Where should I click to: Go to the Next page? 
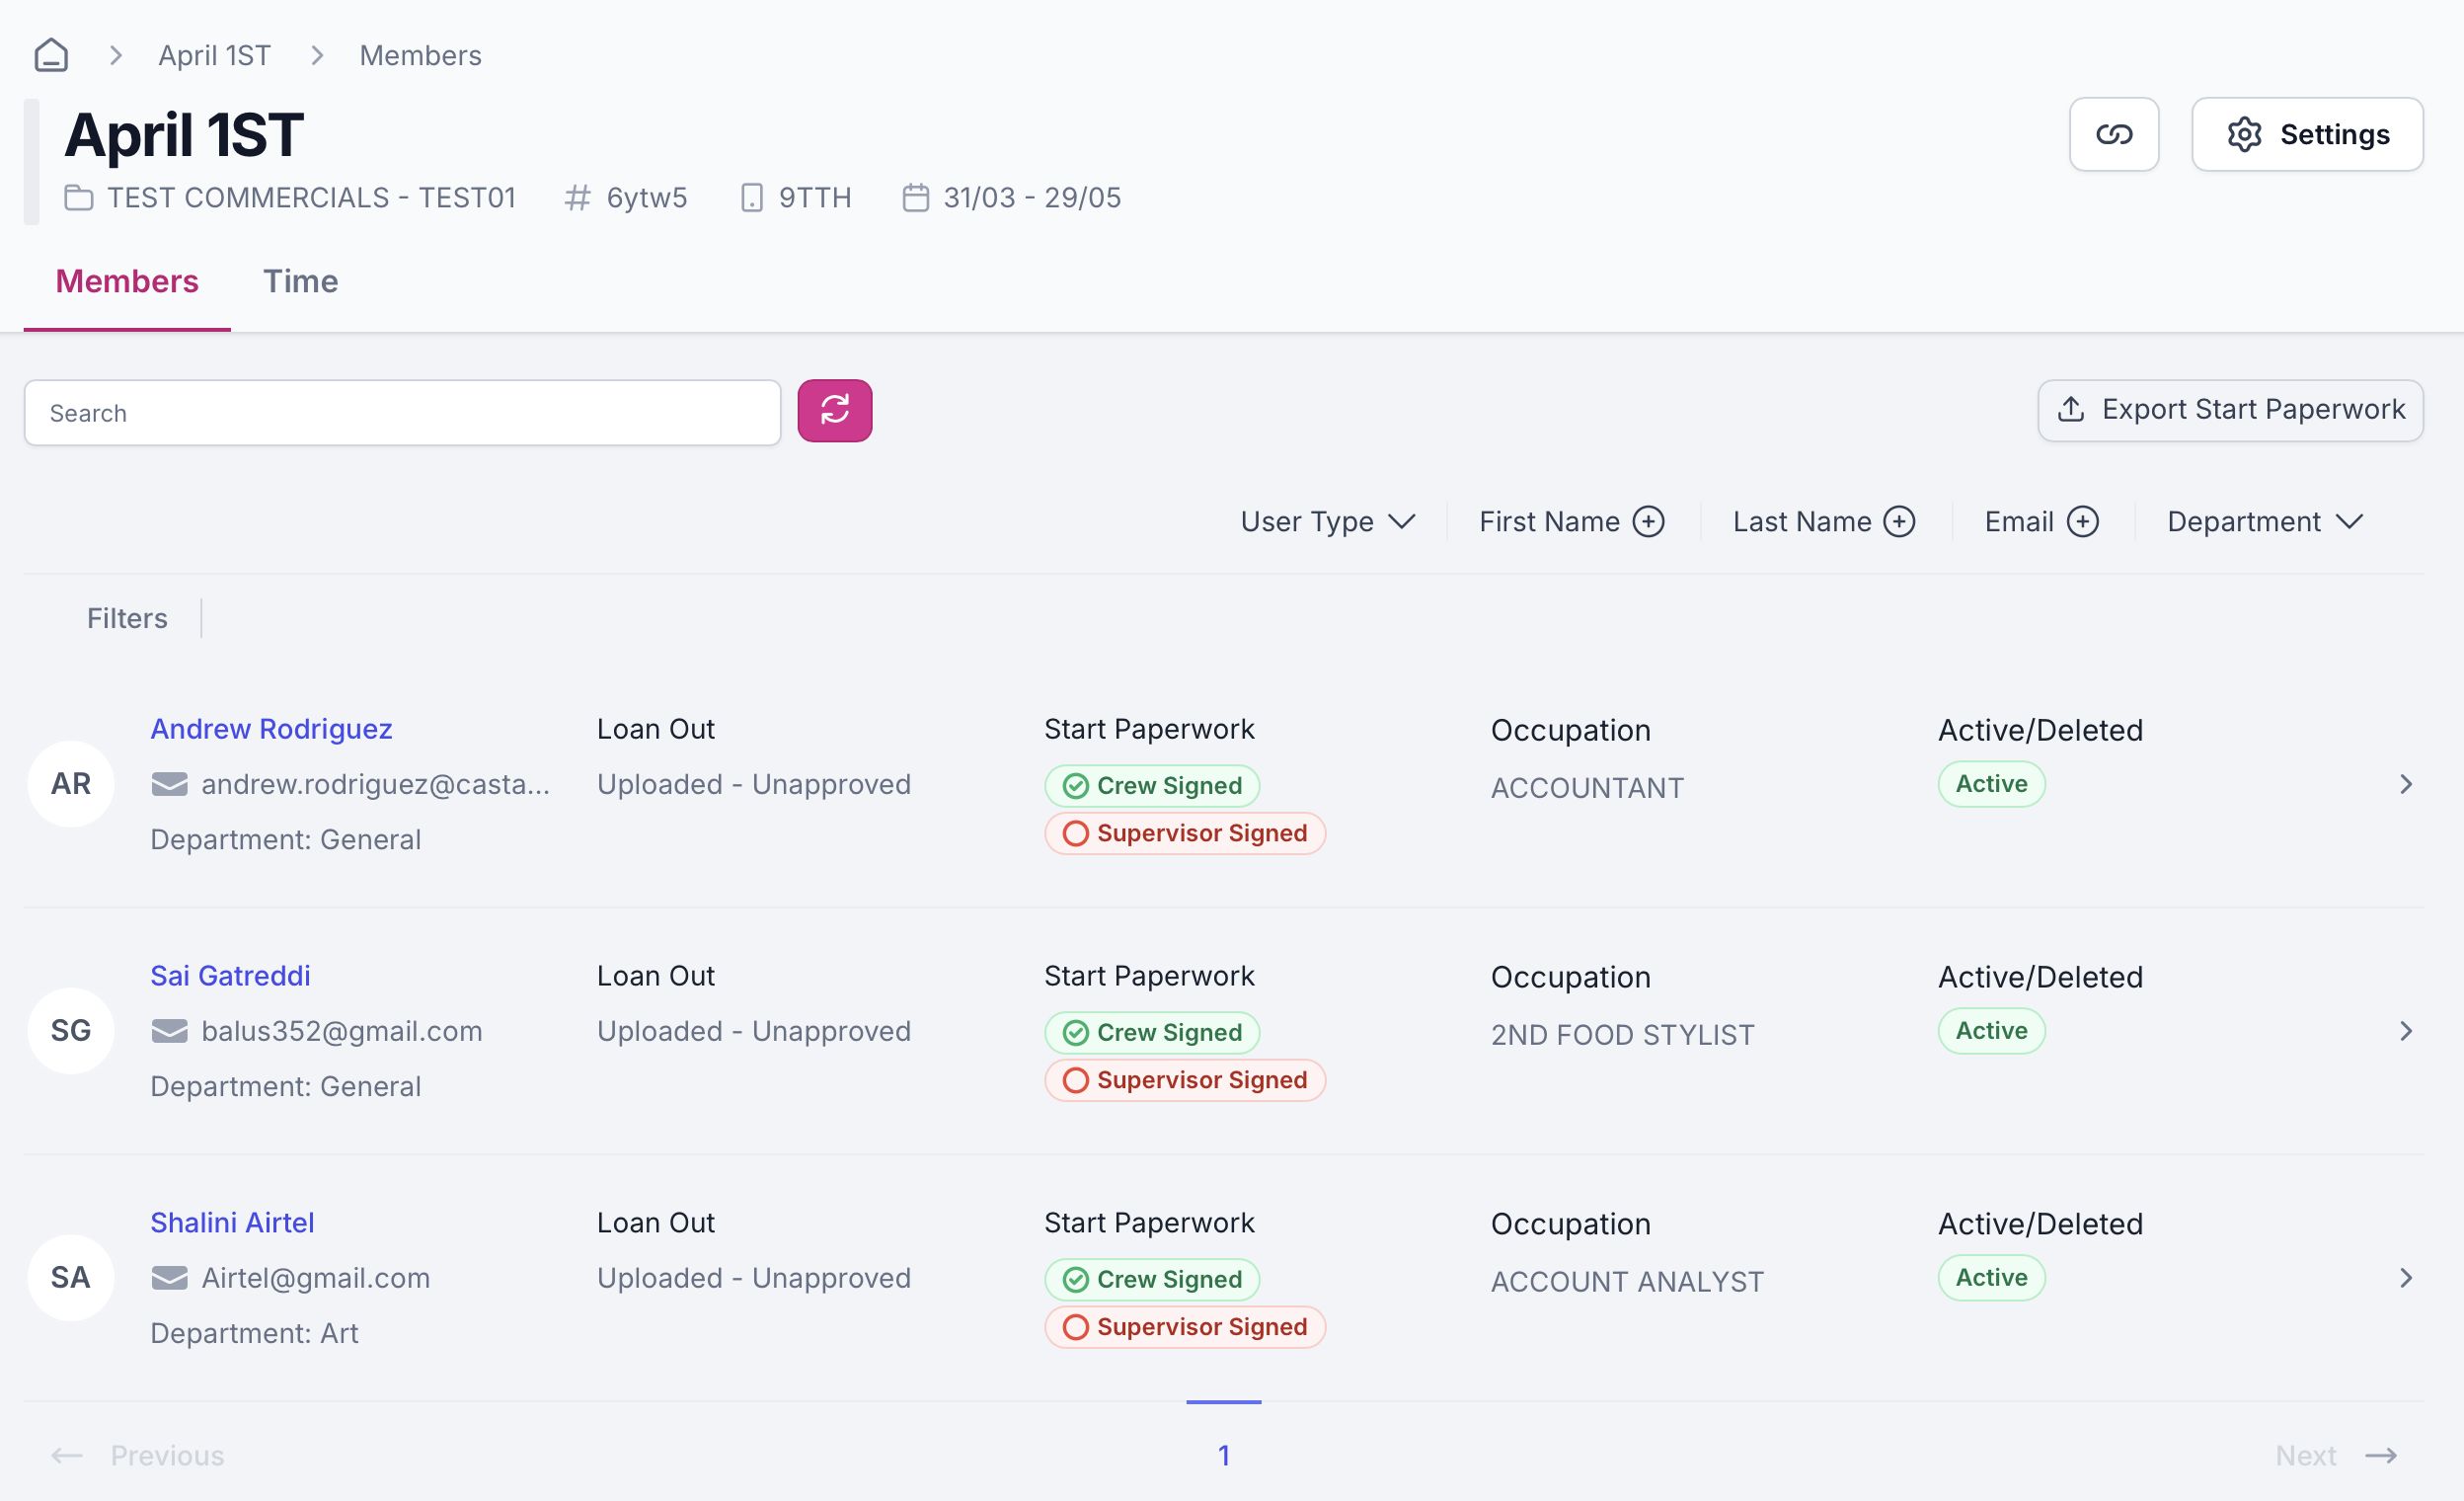[2336, 1456]
